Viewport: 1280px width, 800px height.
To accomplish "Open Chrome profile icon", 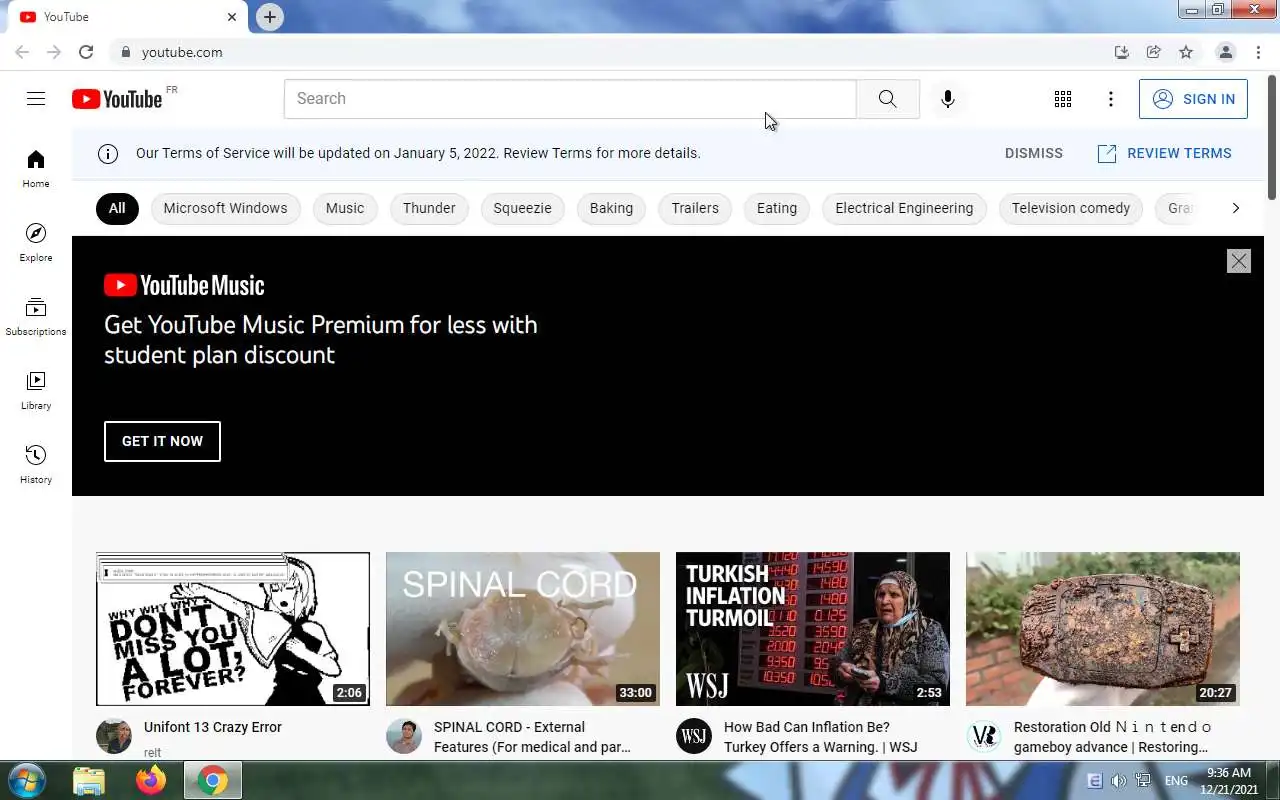I will pyautogui.click(x=1225, y=52).
